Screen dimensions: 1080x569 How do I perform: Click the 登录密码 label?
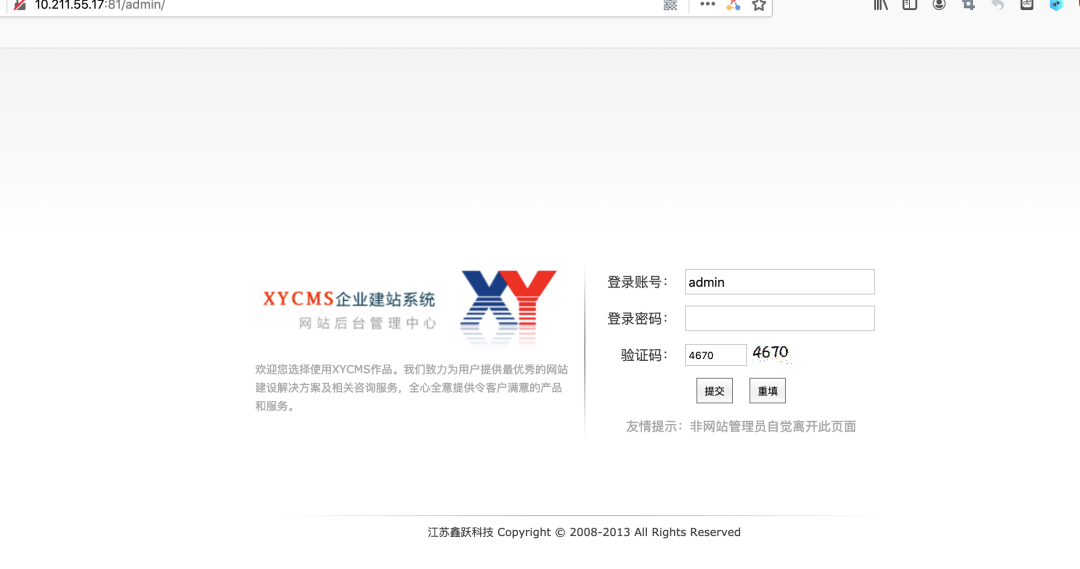coord(637,319)
